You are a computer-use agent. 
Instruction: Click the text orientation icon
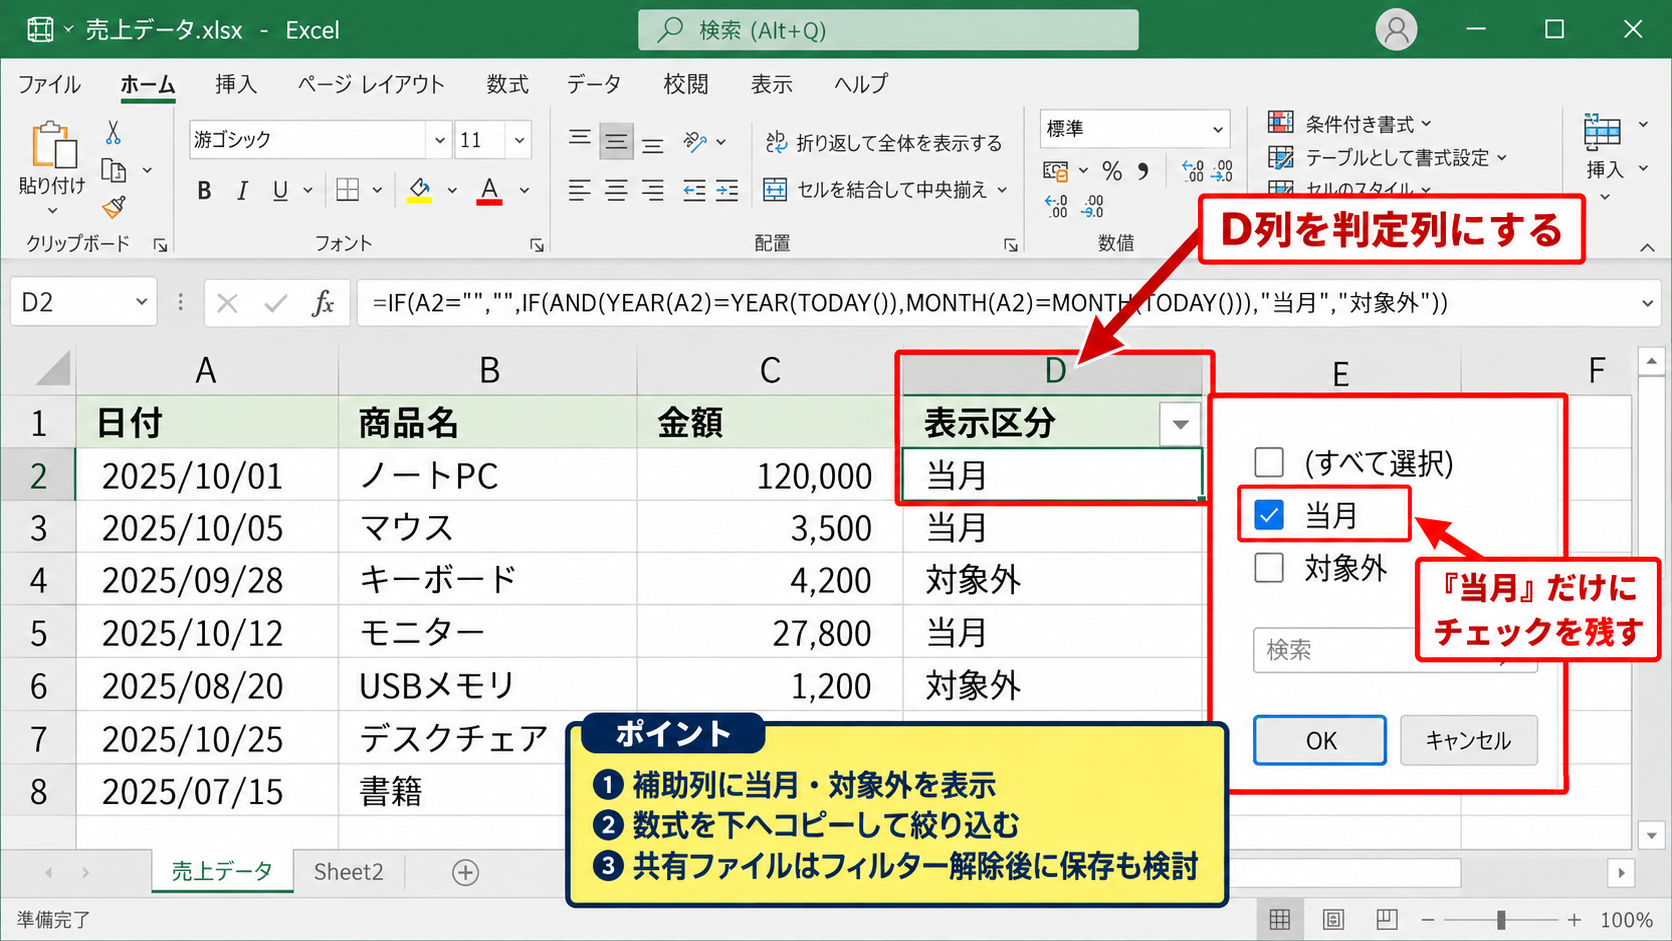click(x=695, y=142)
